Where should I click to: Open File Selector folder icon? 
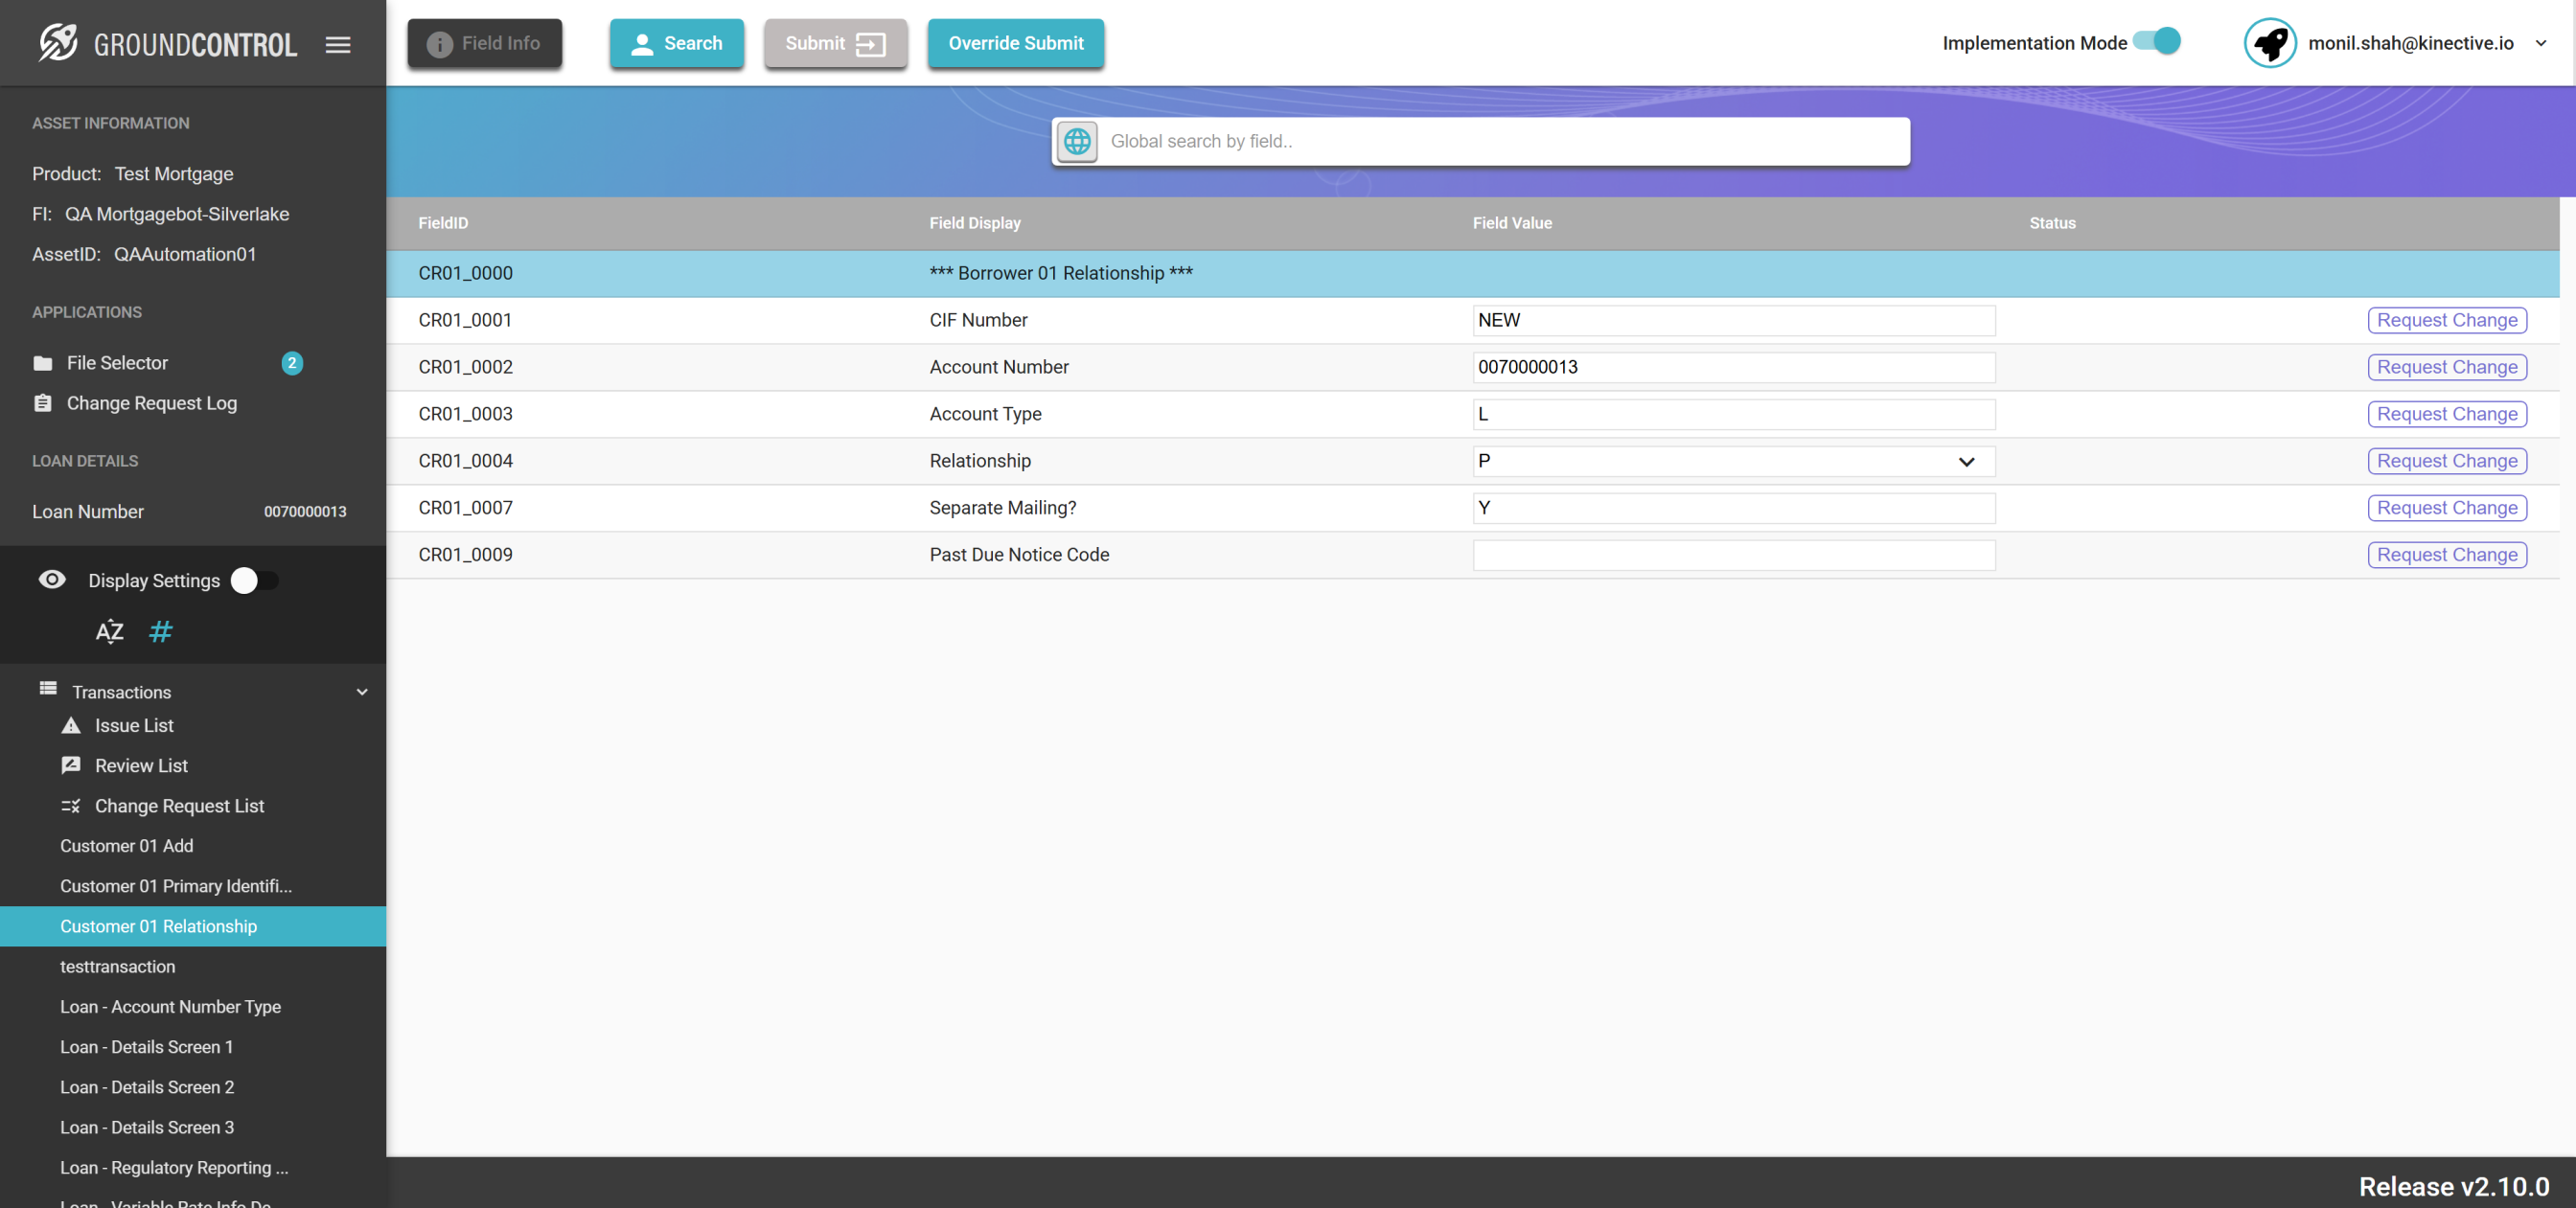click(x=43, y=363)
